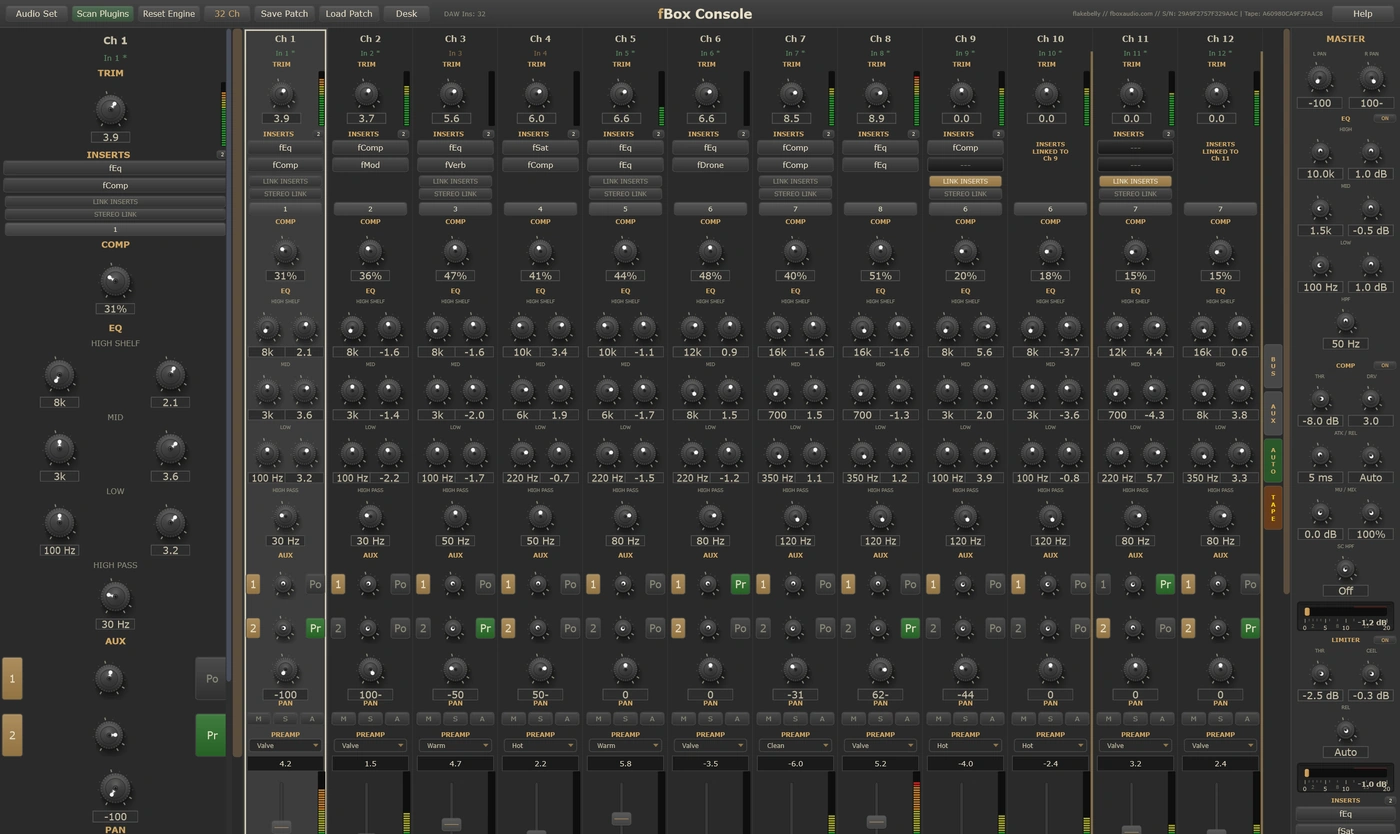Open the Ch 2 Preamp dropdown
Image resolution: width=1400 pixels, height=834 pixels.
point(370,745)
